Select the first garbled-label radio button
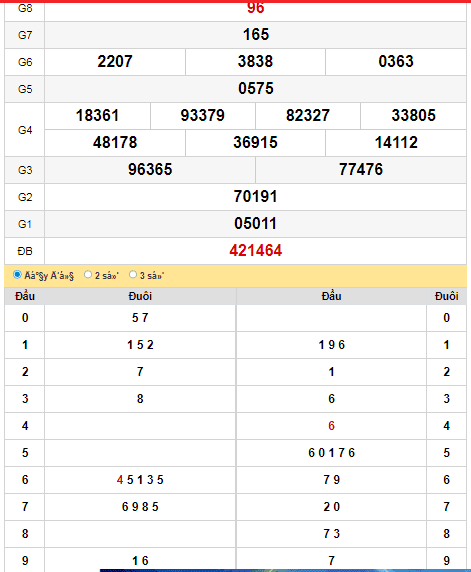The image size is (471, 572). (17, 274)
